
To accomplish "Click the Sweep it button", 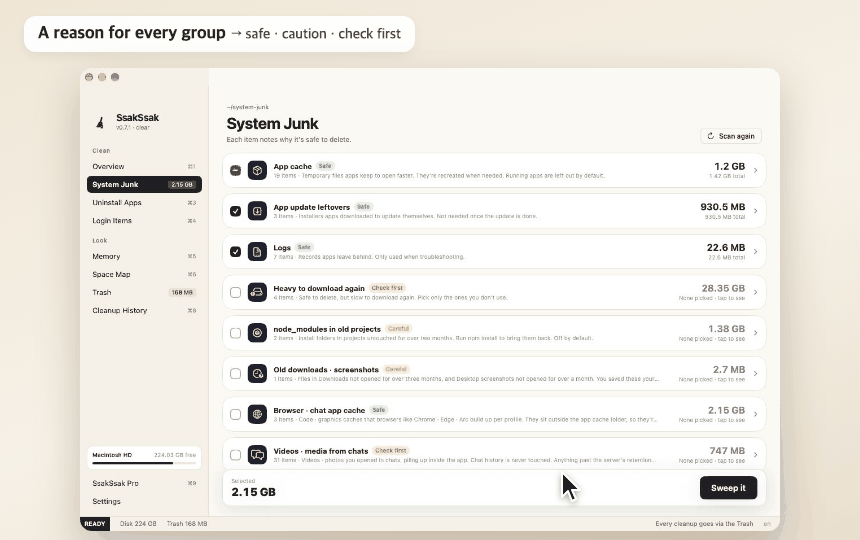I will tap(728, 488).
